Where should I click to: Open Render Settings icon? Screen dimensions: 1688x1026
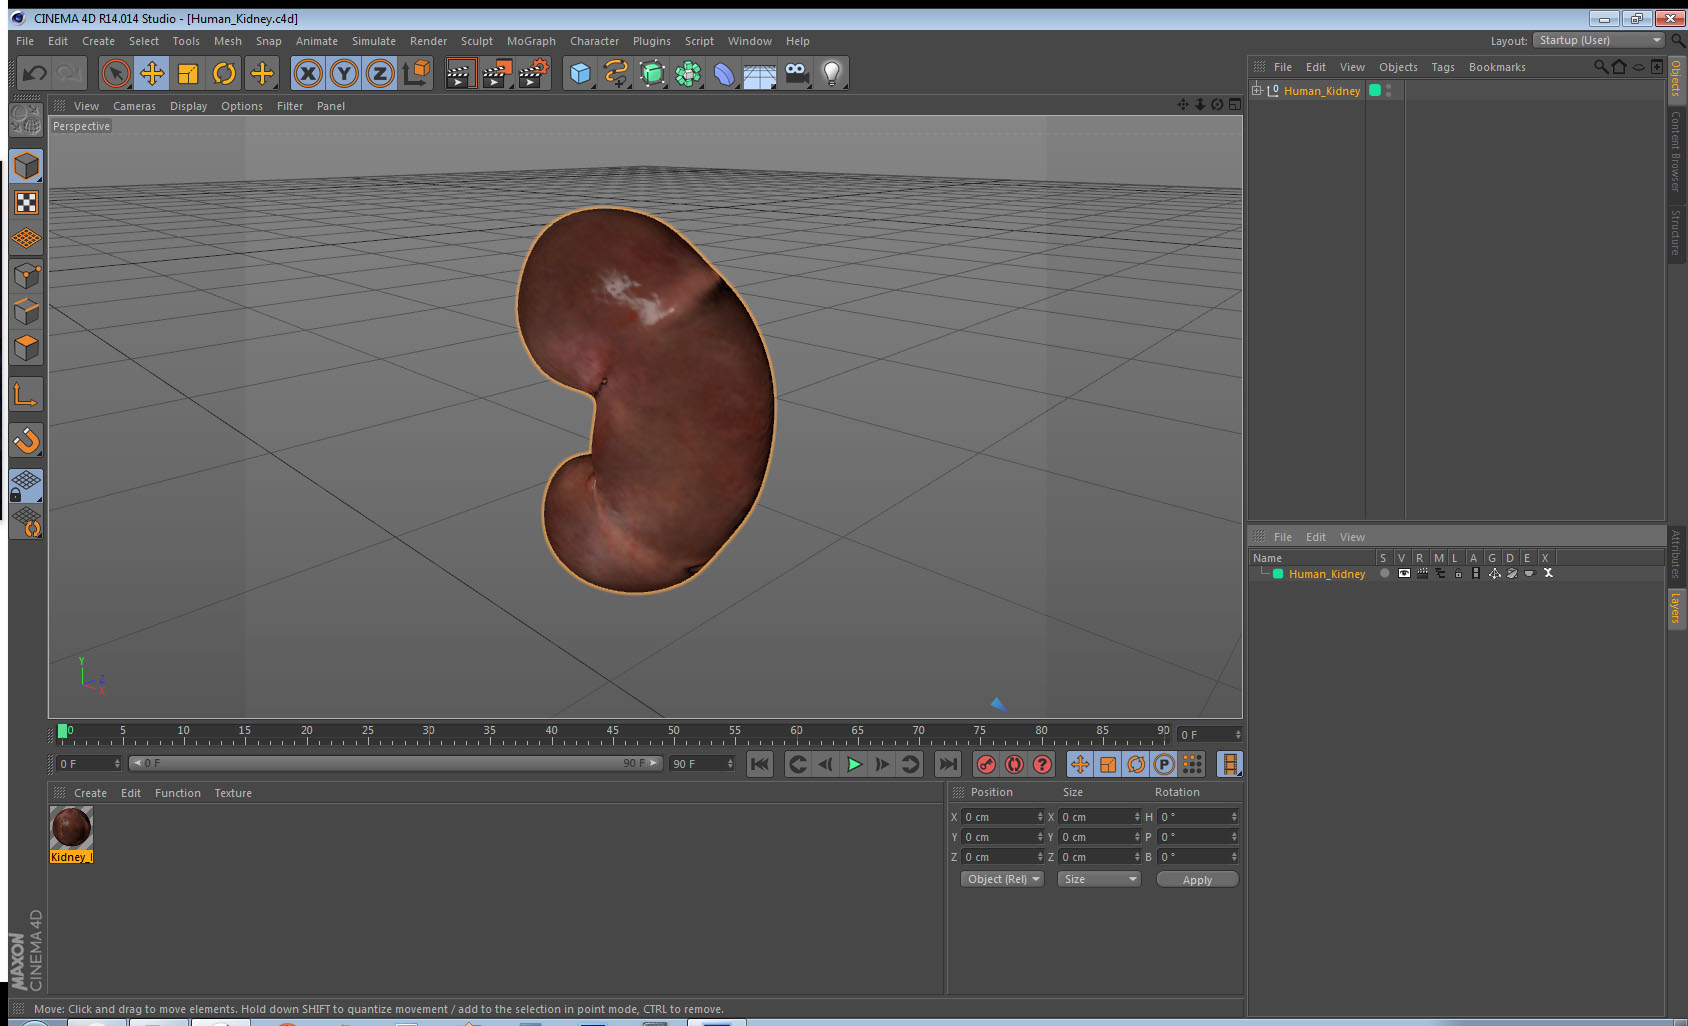(533, 73)
